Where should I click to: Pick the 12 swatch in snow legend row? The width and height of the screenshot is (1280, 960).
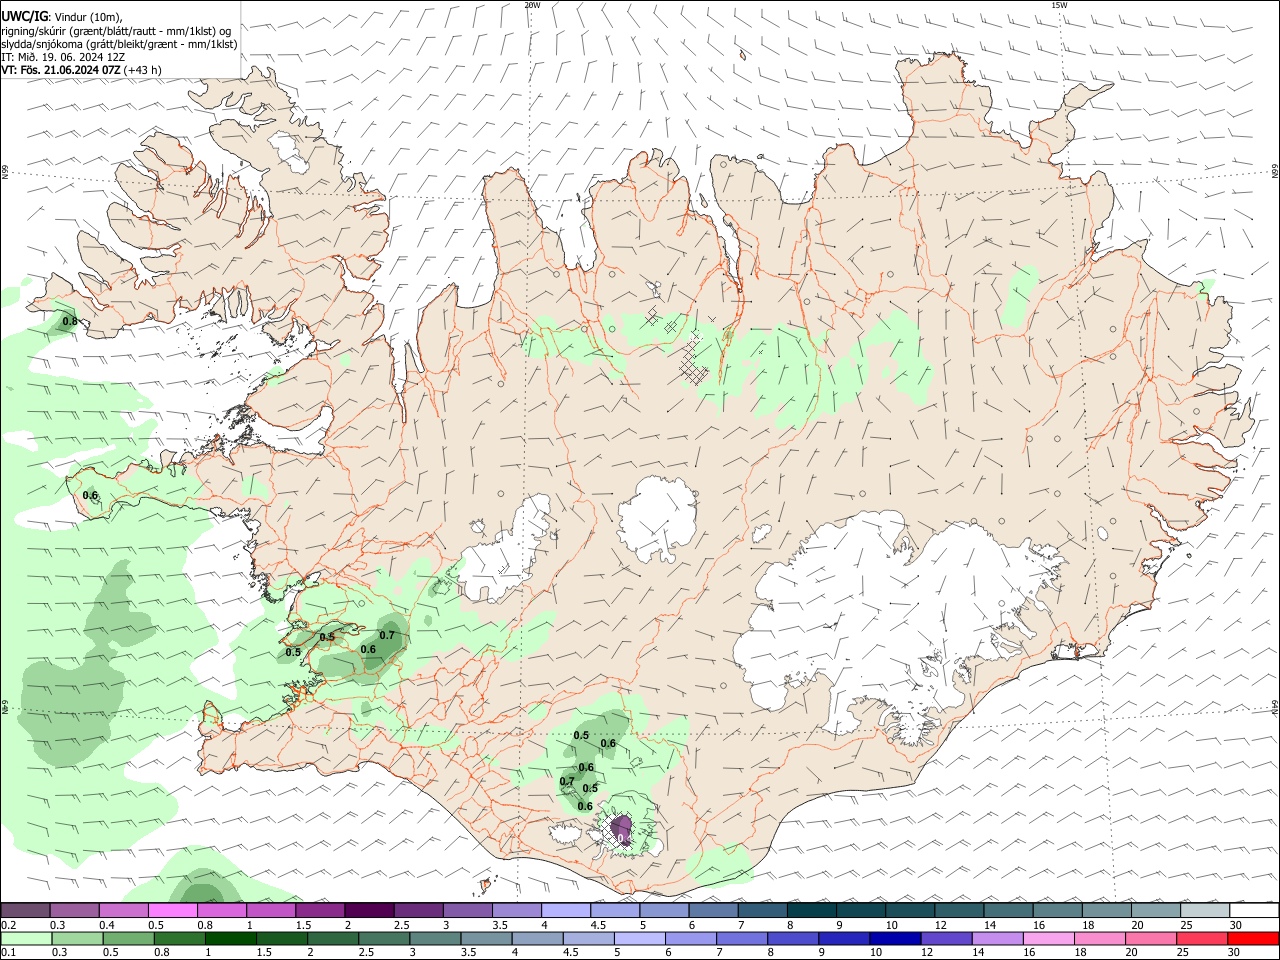point(960,910)
